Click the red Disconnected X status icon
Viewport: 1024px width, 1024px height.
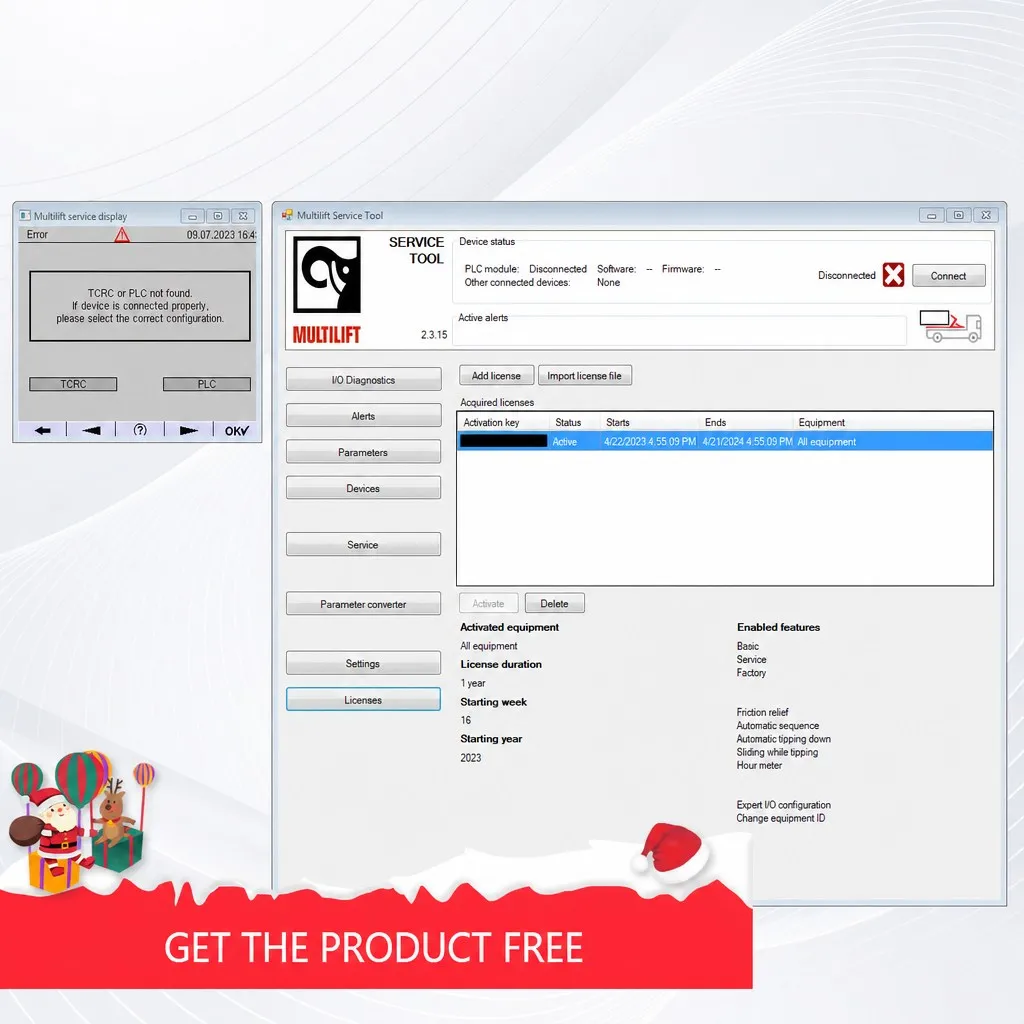click(893, 275)
